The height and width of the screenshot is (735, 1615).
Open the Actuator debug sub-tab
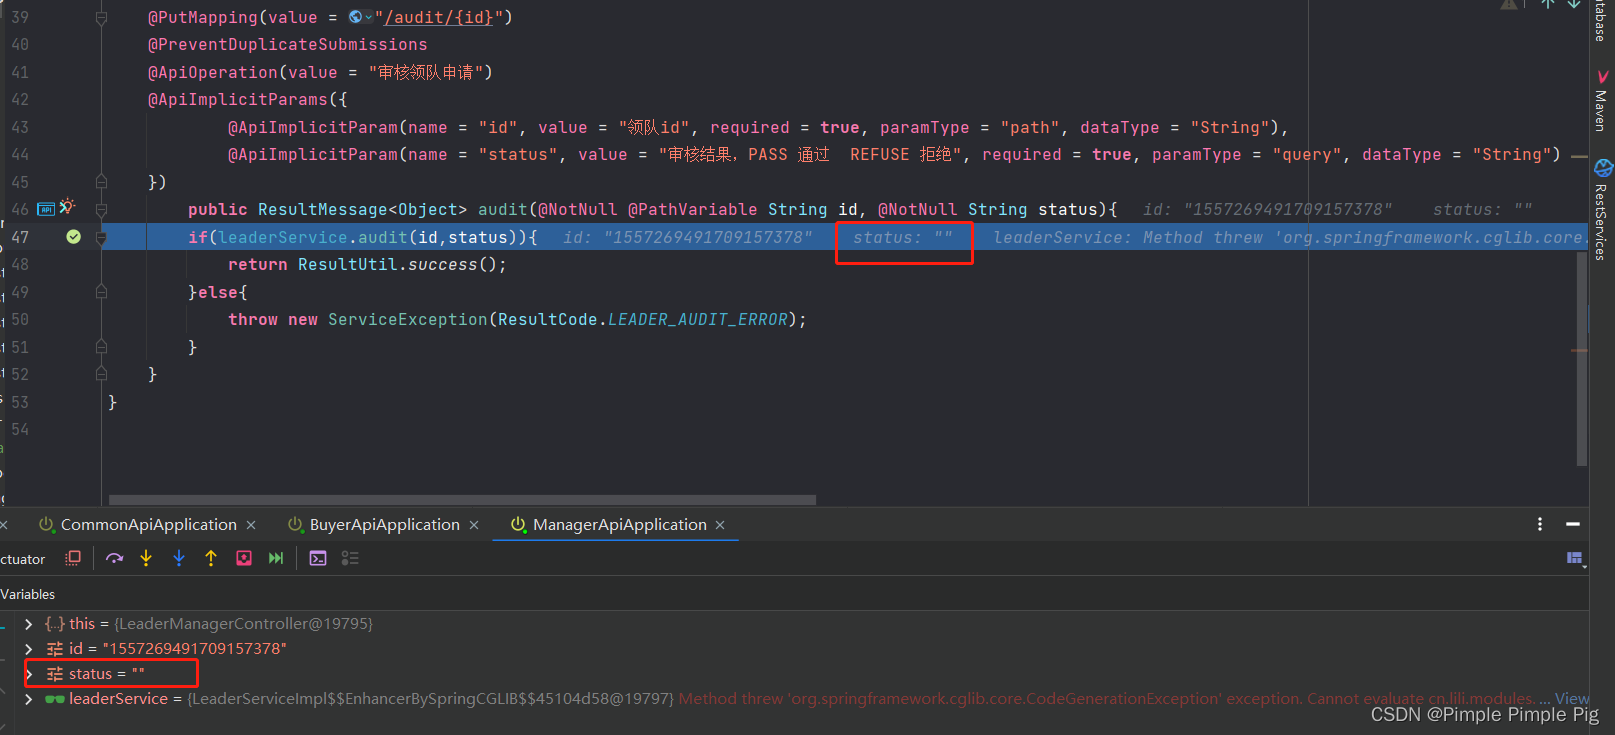click(23, 559)
